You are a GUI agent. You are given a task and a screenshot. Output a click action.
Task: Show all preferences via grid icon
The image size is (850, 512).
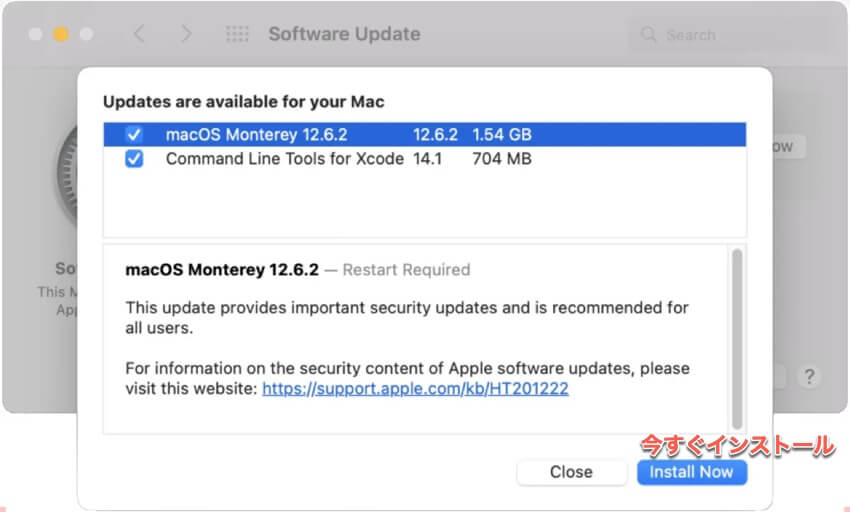click(237, 34)
